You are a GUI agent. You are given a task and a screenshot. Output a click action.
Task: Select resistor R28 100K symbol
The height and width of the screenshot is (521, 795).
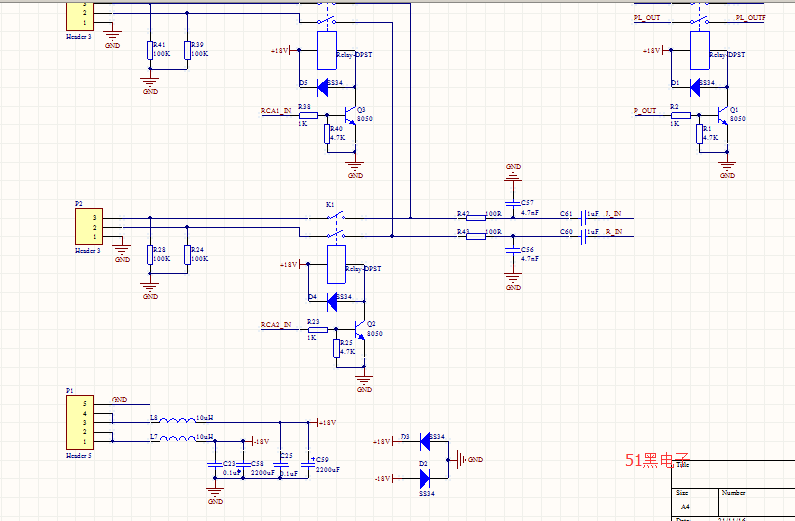point(150,255)
